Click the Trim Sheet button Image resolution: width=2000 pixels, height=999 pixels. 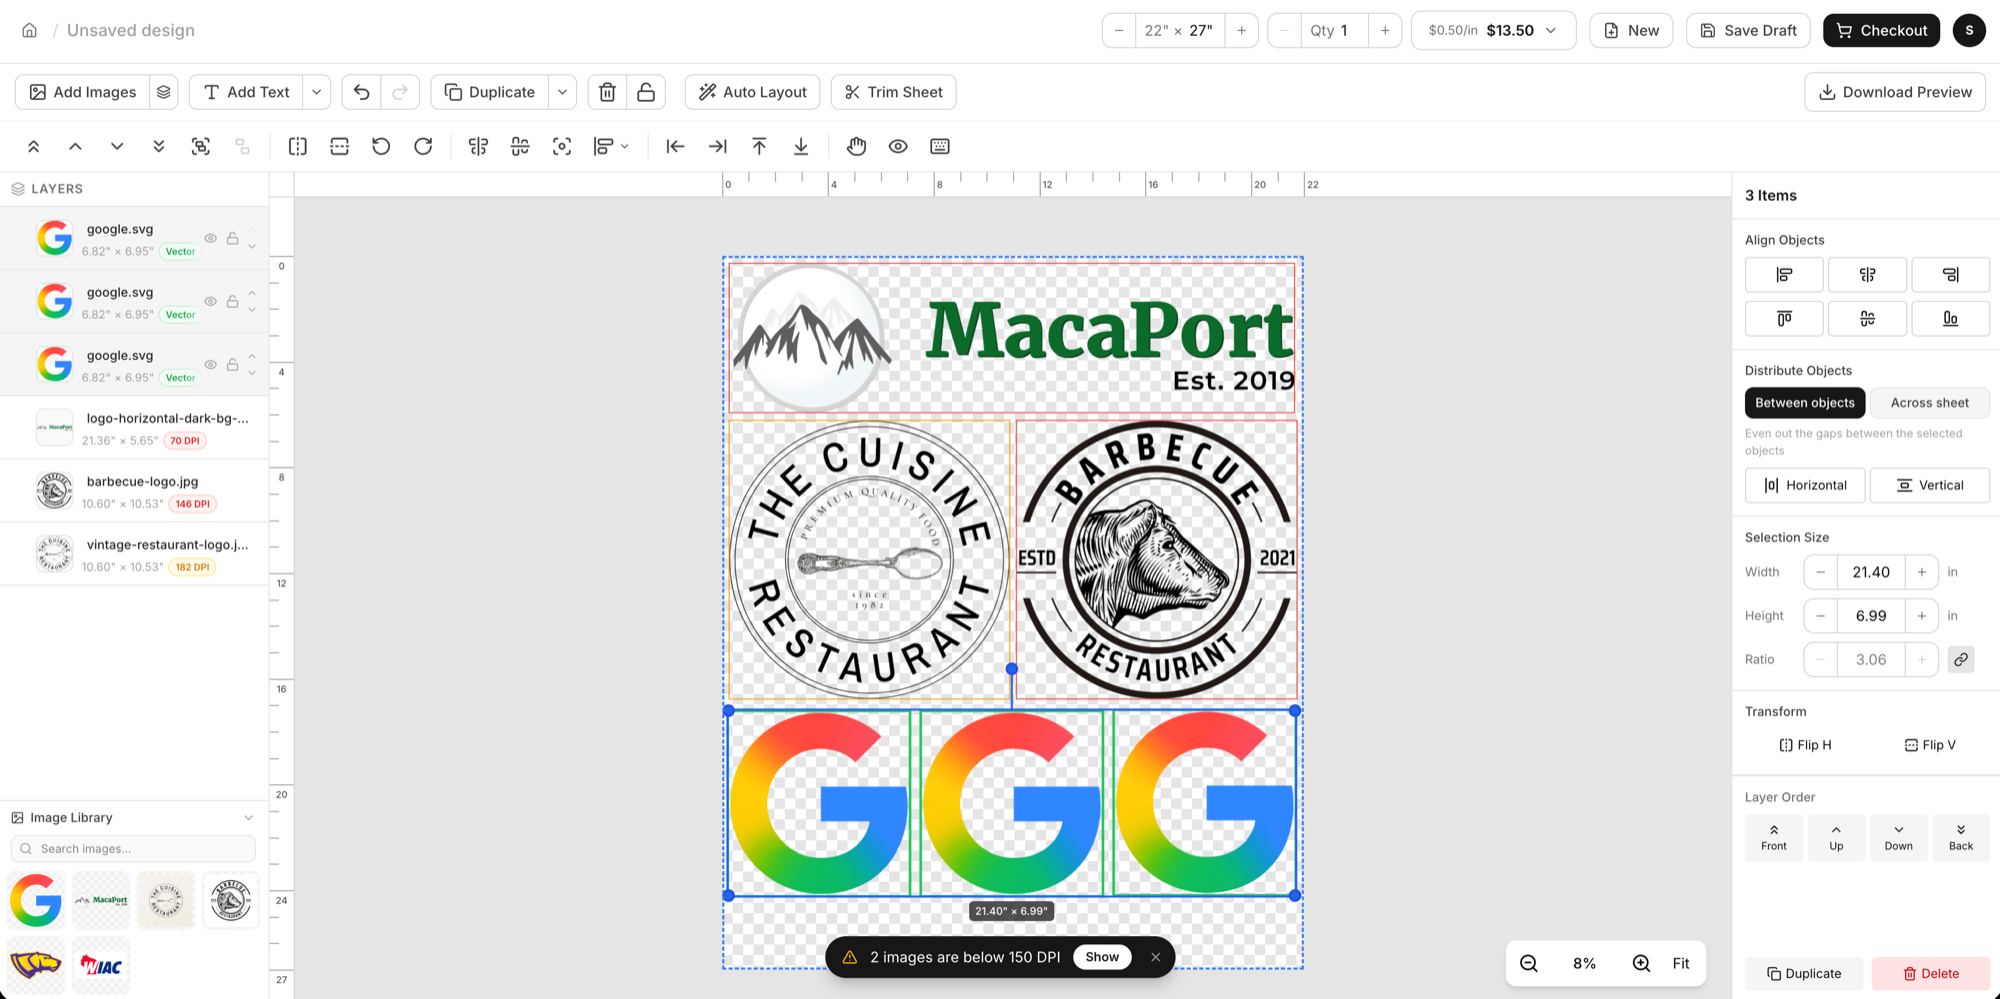[893, 92]
